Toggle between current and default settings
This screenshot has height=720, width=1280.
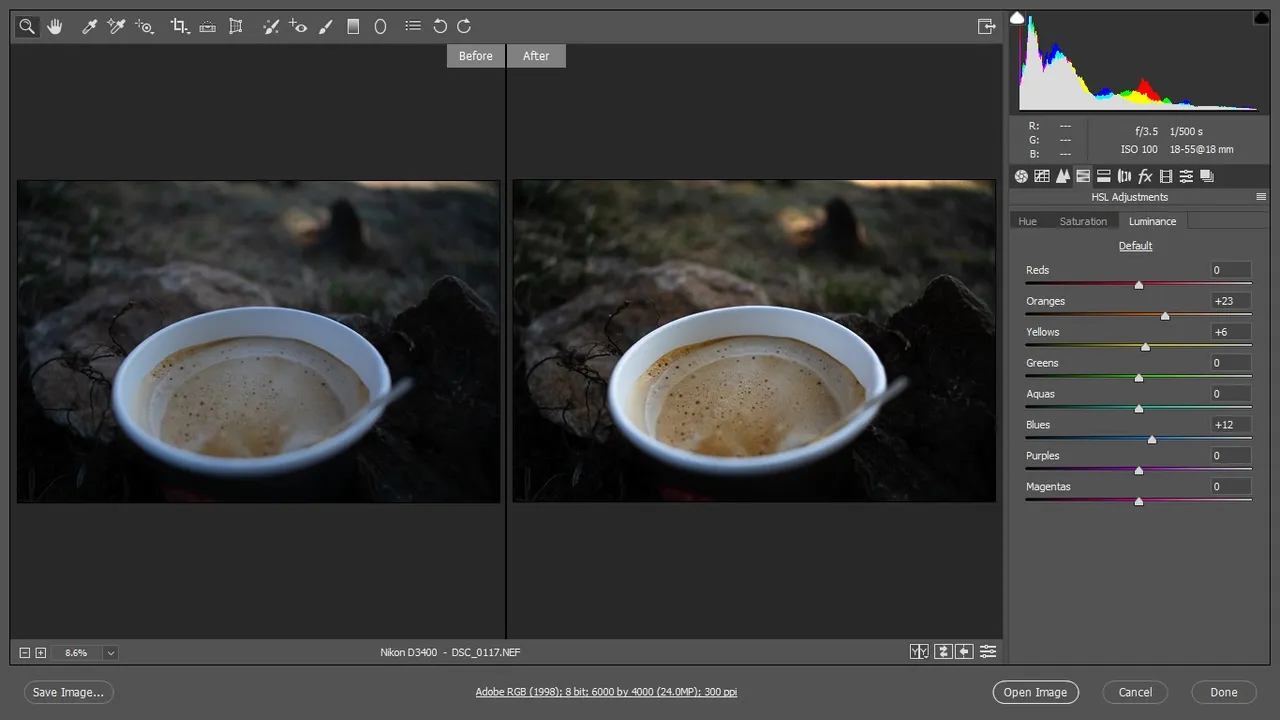tap(988, 652)
